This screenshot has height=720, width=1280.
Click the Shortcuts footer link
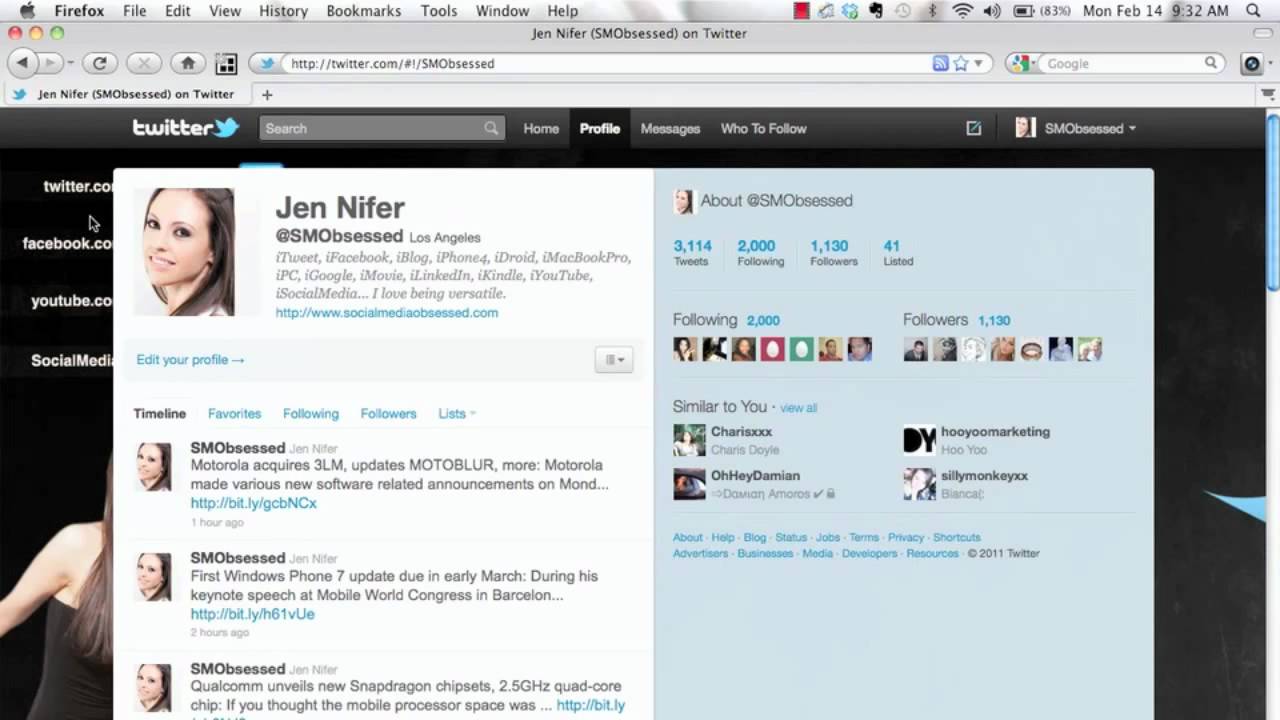point(957,537)
